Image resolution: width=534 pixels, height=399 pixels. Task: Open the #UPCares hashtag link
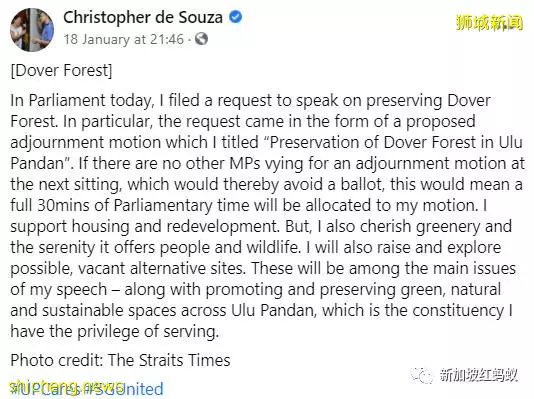click(45, 389)
